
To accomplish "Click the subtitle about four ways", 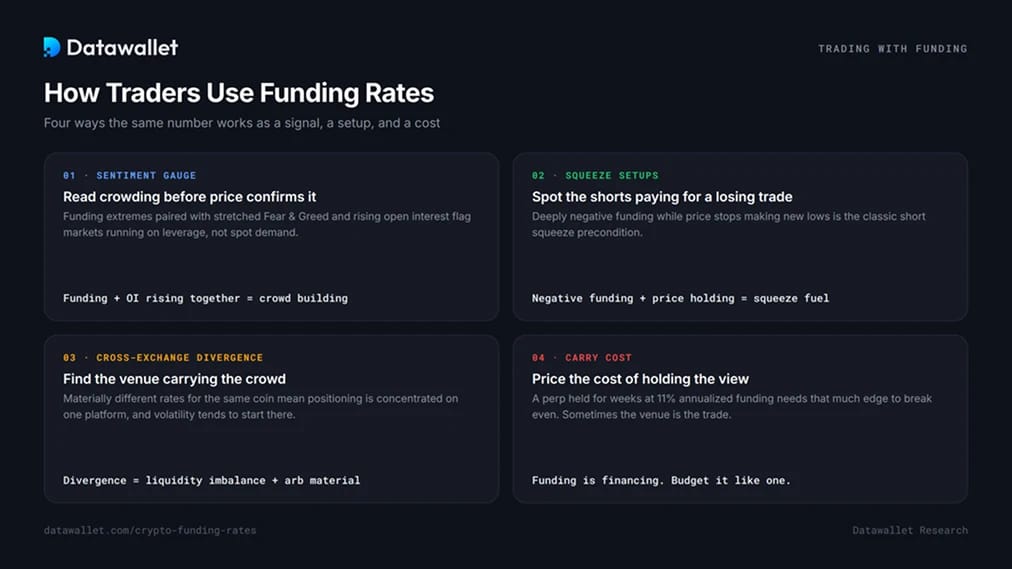I will pos(242,123).
